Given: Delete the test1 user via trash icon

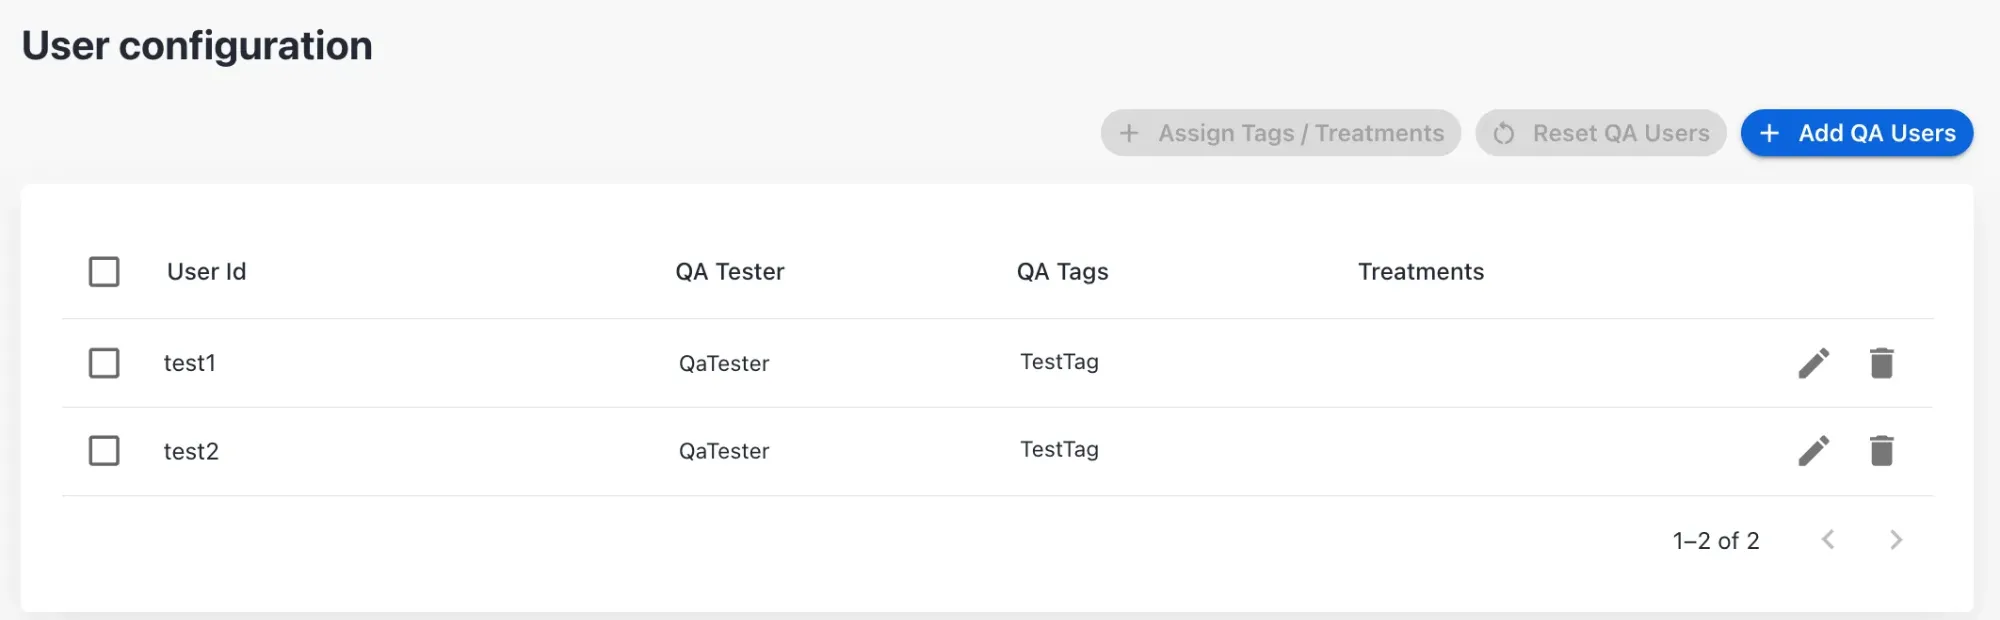Looking at the screenshot, I should pos(1882,363).
